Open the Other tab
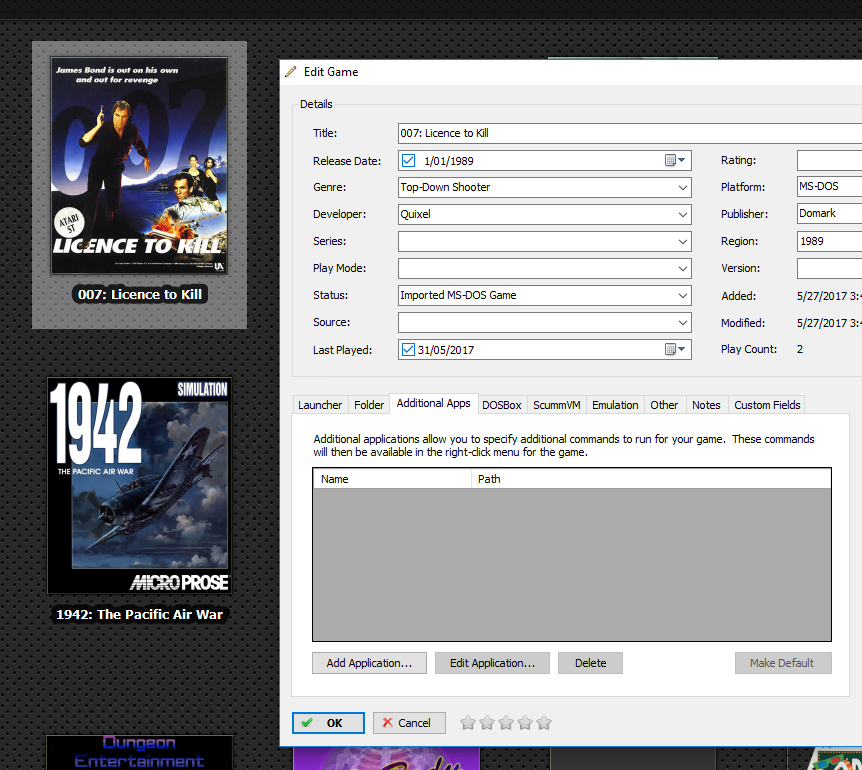Viewport: 862px width, 770px height. pyautogui.click(x=664, y=405)
